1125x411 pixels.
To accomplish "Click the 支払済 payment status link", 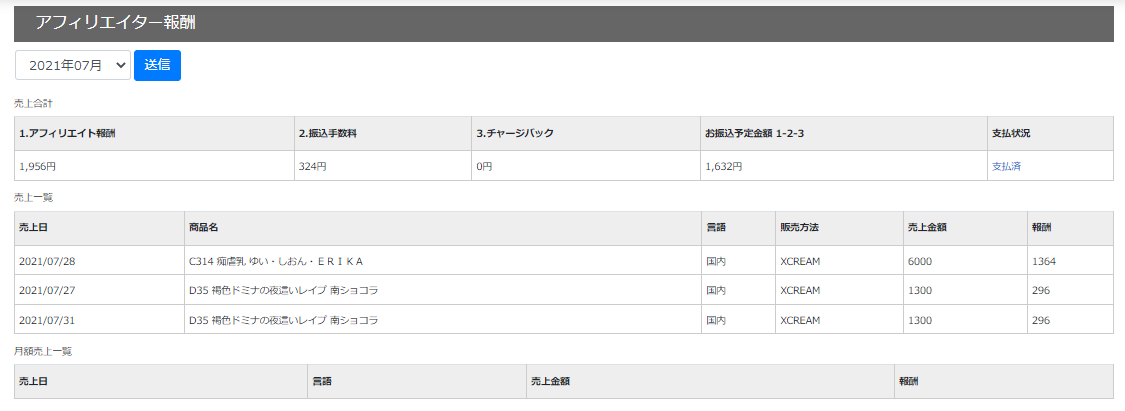I will 1006,166.
